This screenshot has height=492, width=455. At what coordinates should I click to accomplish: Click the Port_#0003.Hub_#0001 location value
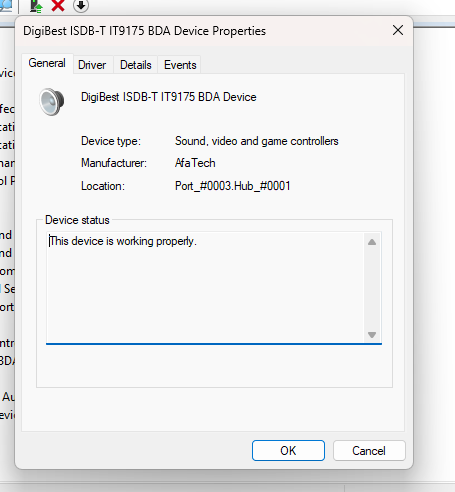tap(233, 186)
